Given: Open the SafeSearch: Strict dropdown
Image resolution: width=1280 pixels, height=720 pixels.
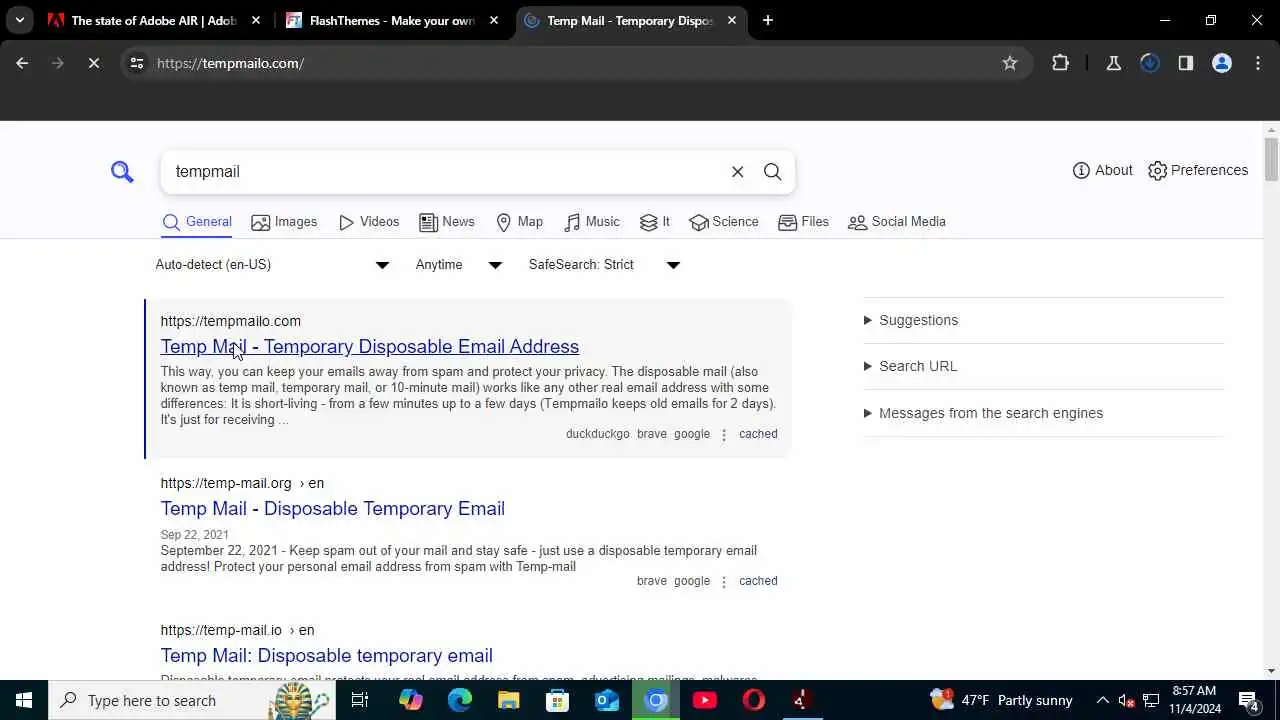Looking at the screenshot, I should (604, 265).
